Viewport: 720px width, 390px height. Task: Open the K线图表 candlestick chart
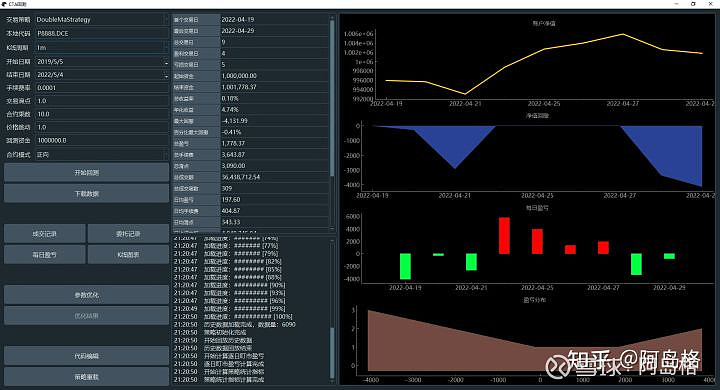tap(128, 254)
